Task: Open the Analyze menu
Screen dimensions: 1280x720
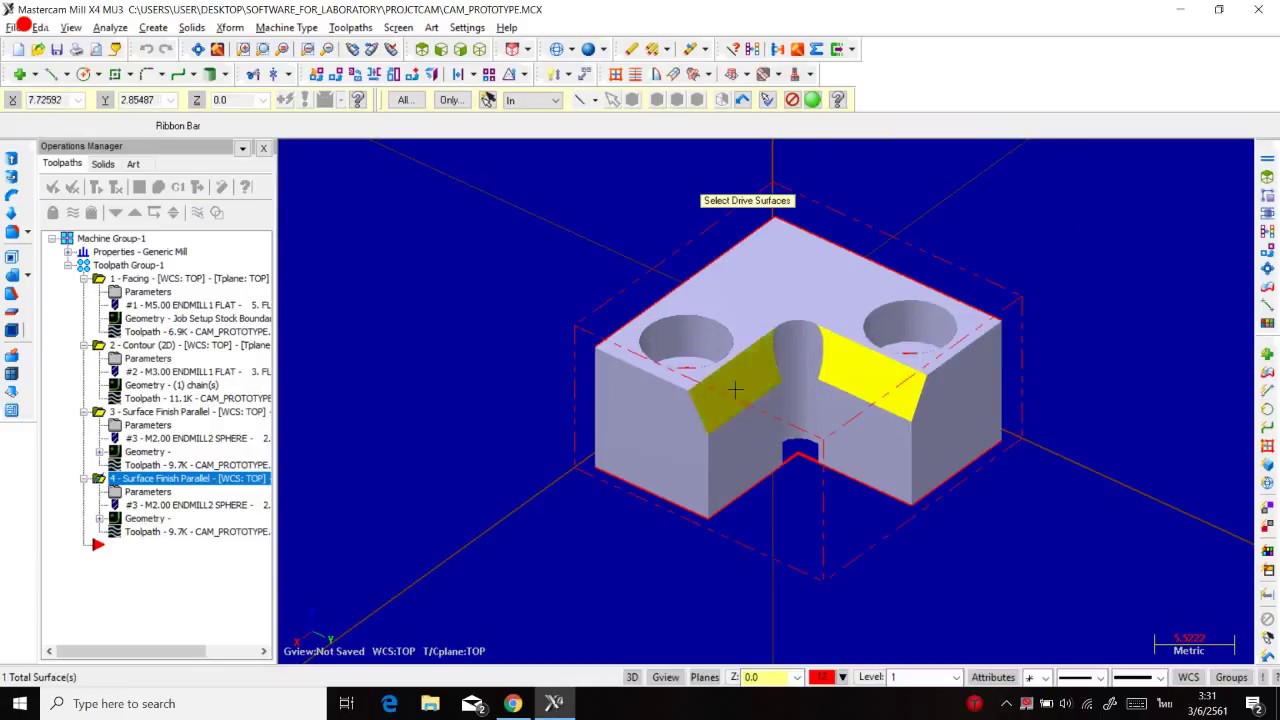Action: point(110,27)
